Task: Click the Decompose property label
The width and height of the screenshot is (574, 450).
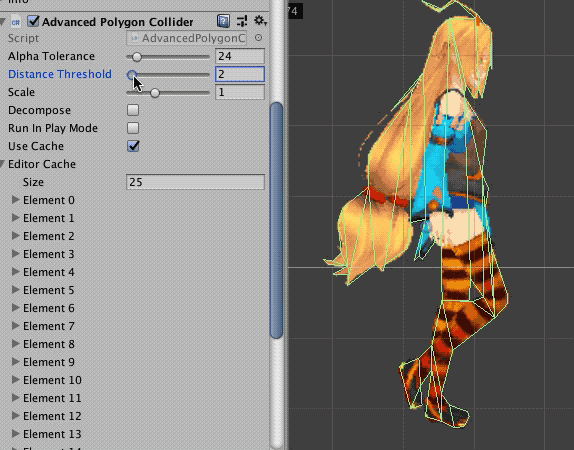Action: (x=39, y=110)
